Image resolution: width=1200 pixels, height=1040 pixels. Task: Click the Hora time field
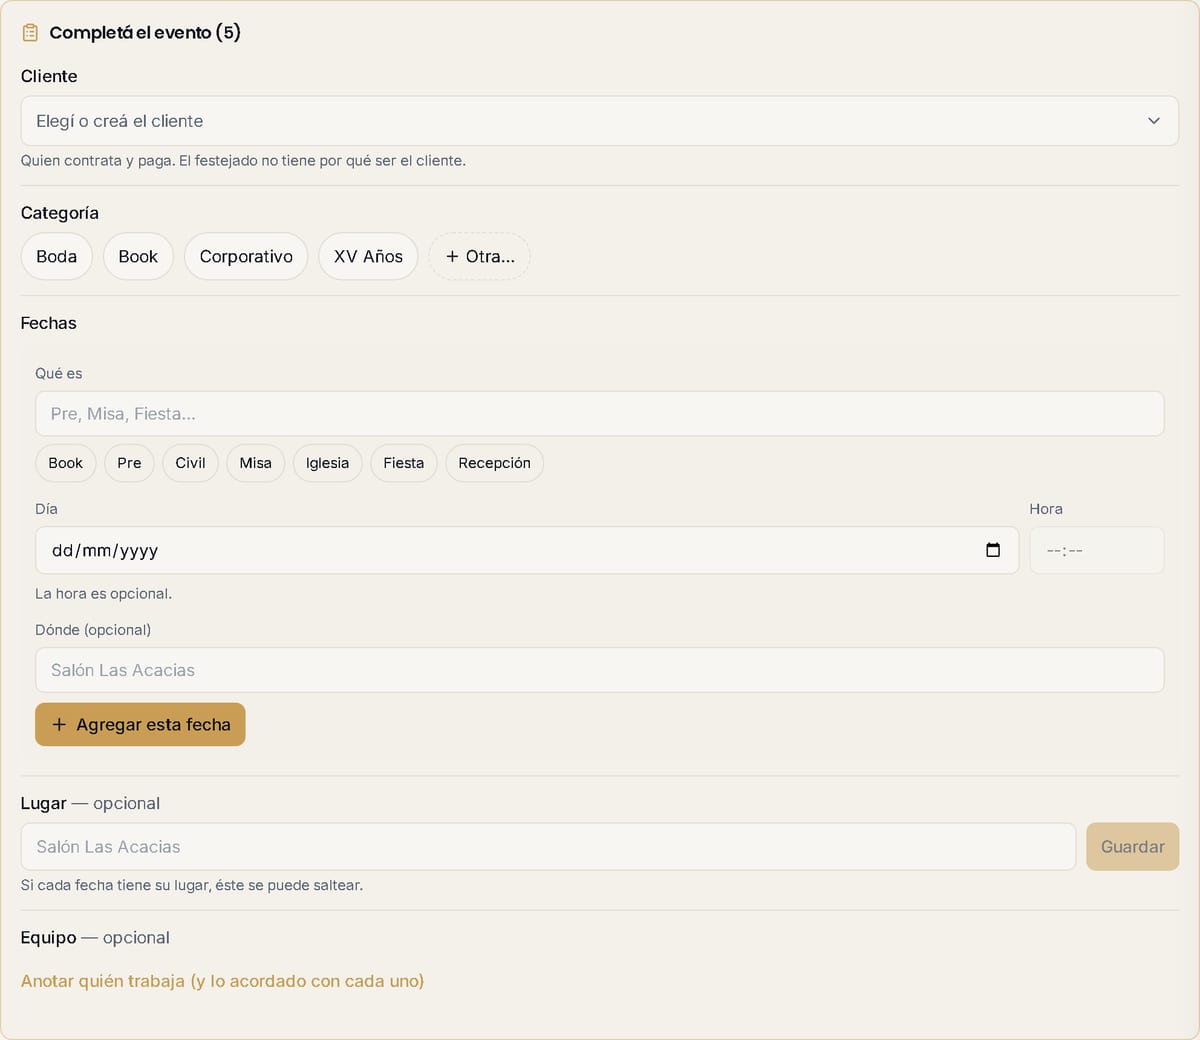[x=1097, y=550]
